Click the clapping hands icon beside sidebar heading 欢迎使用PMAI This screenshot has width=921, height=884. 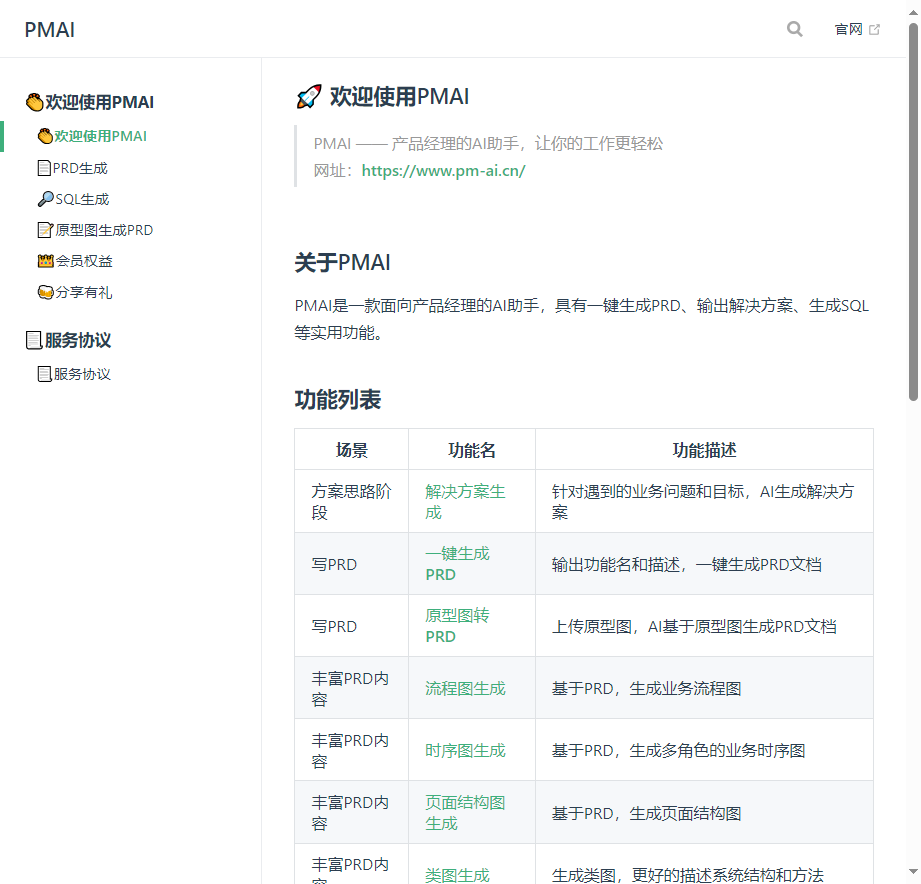(35, 102)
